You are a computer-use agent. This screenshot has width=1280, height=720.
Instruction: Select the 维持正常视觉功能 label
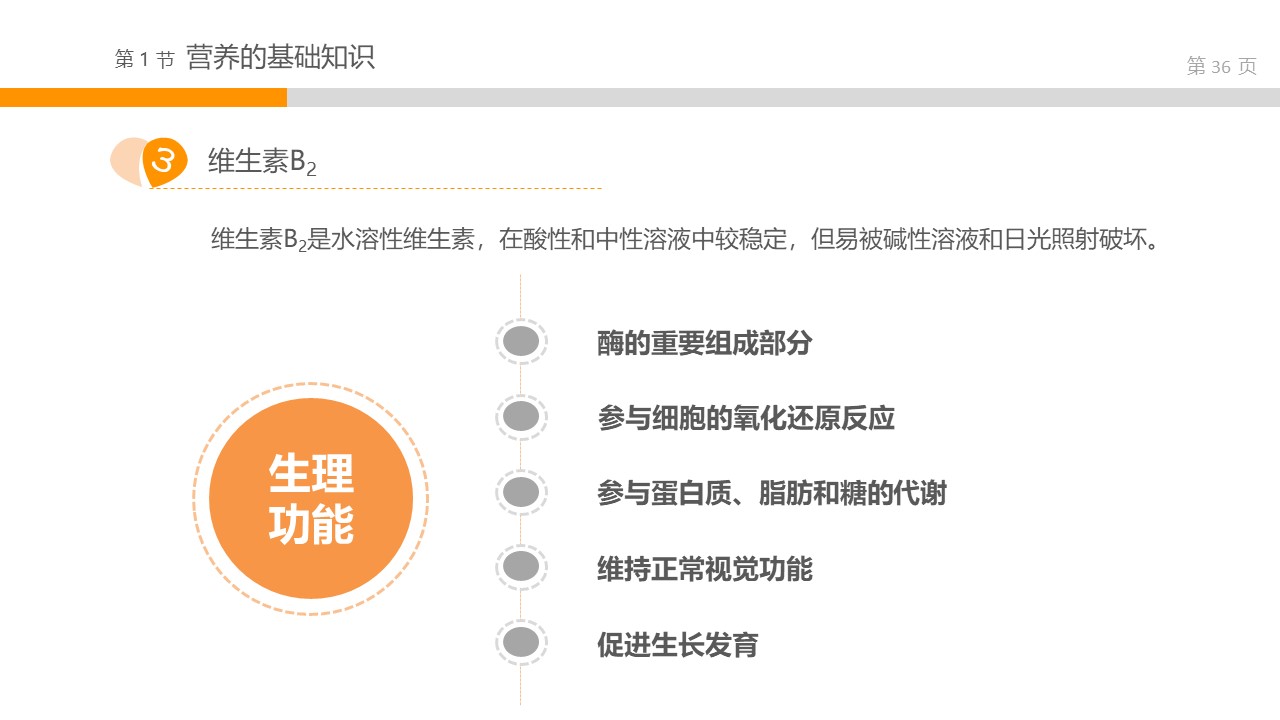[704, 569]
